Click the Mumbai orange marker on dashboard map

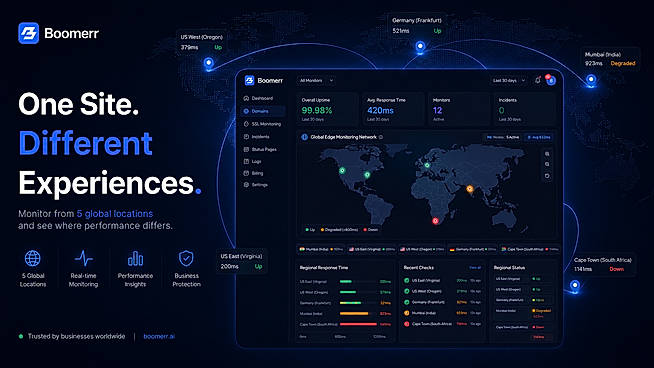[x=470, y=189]
